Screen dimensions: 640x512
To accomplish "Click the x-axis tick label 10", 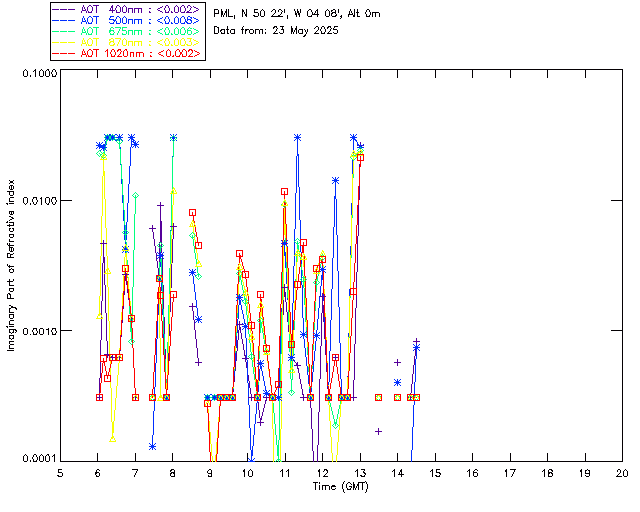I will [x=247, y=473].
